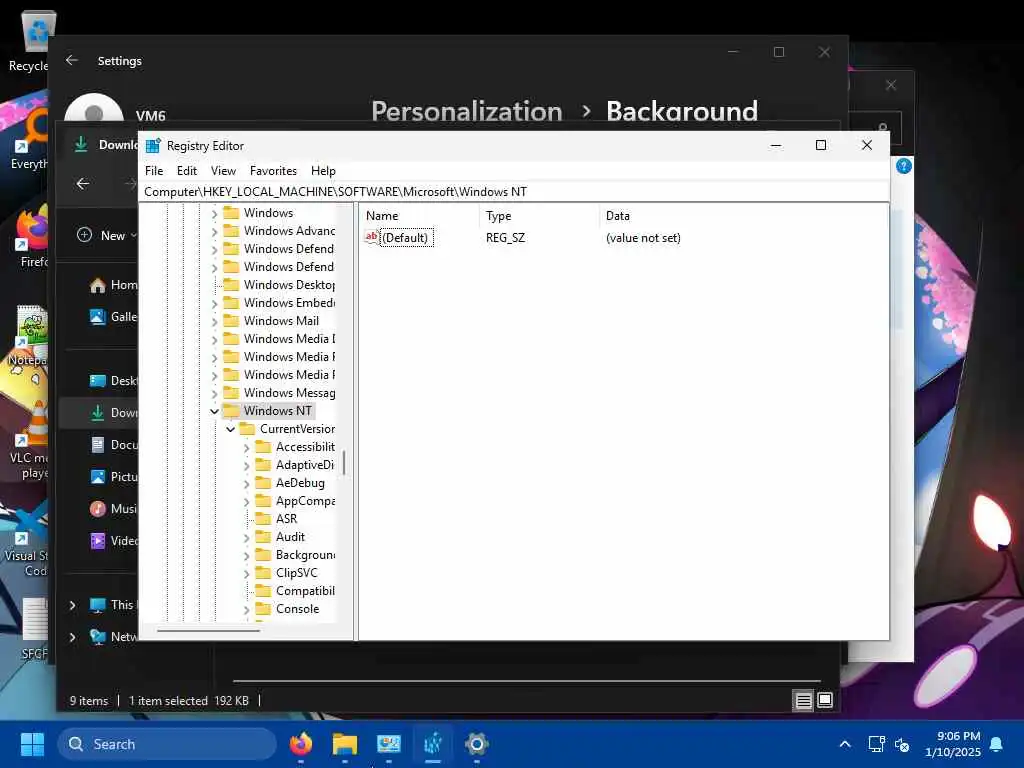Screen dimensions: 1024x768
Task: Select the Console key
Action: (297, 609)
